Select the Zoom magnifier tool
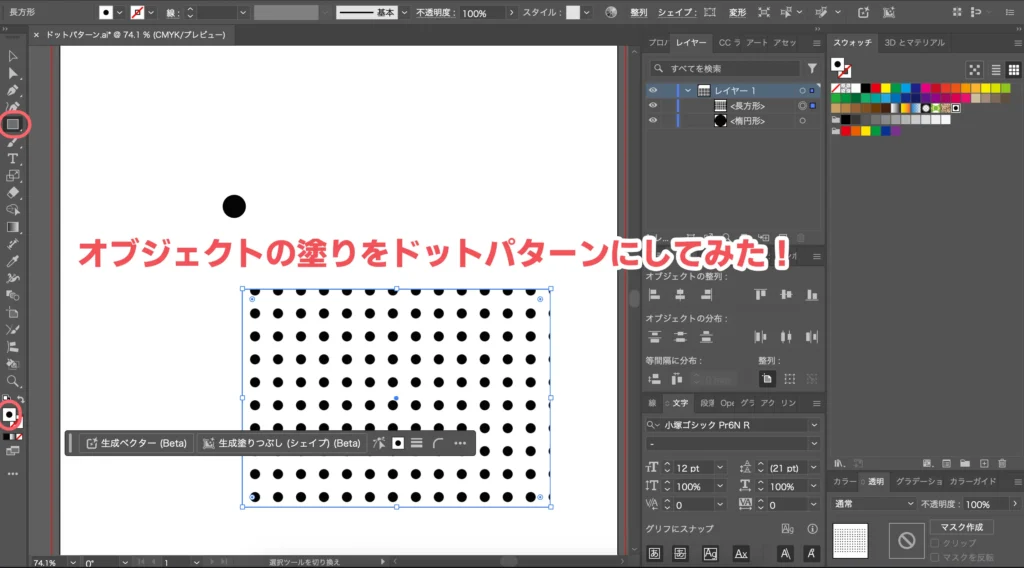 pyautogui.click(x=12, y=381)
